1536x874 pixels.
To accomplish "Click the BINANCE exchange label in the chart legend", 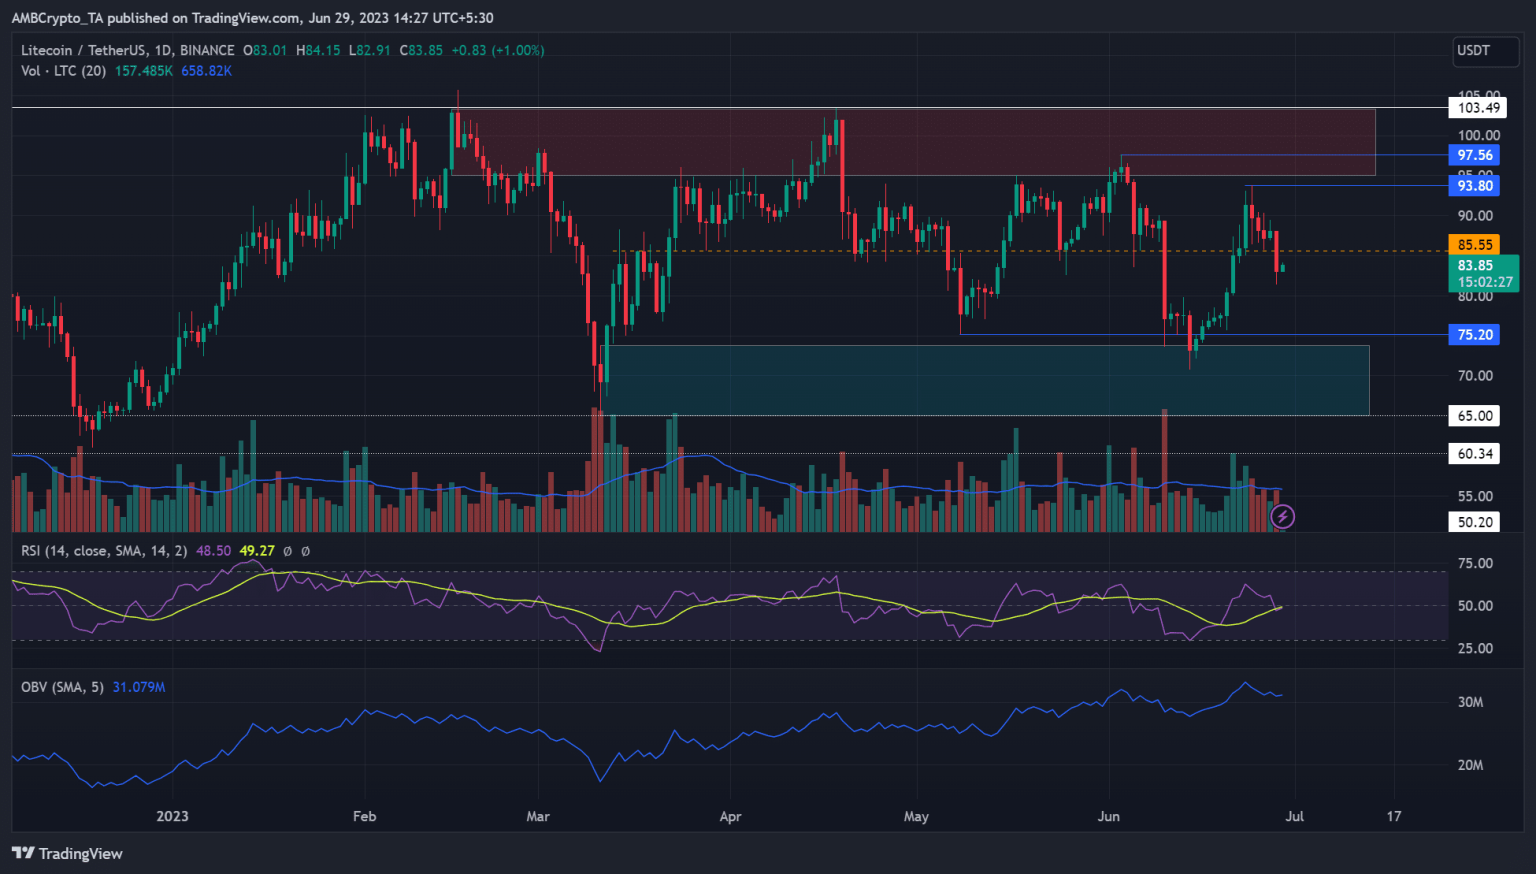I will click(x=206, y=50).
